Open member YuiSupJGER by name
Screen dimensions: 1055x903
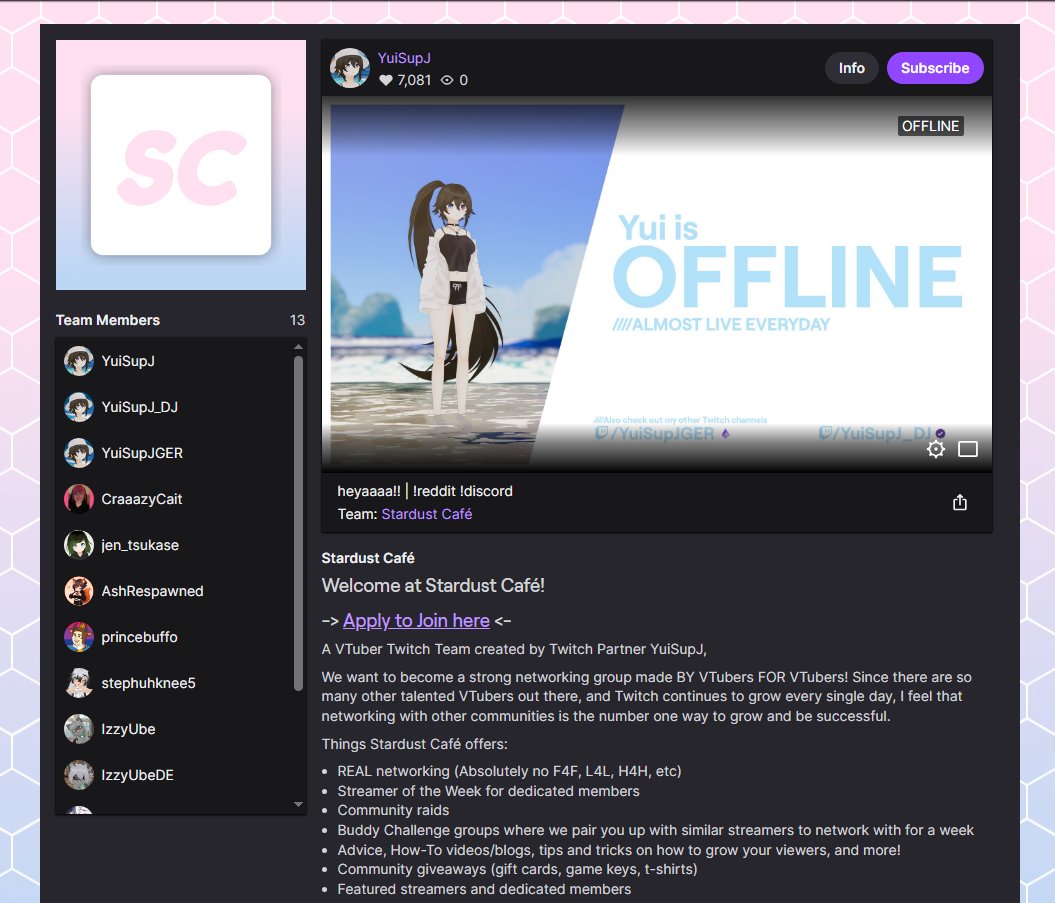click(x=142, y=453)
